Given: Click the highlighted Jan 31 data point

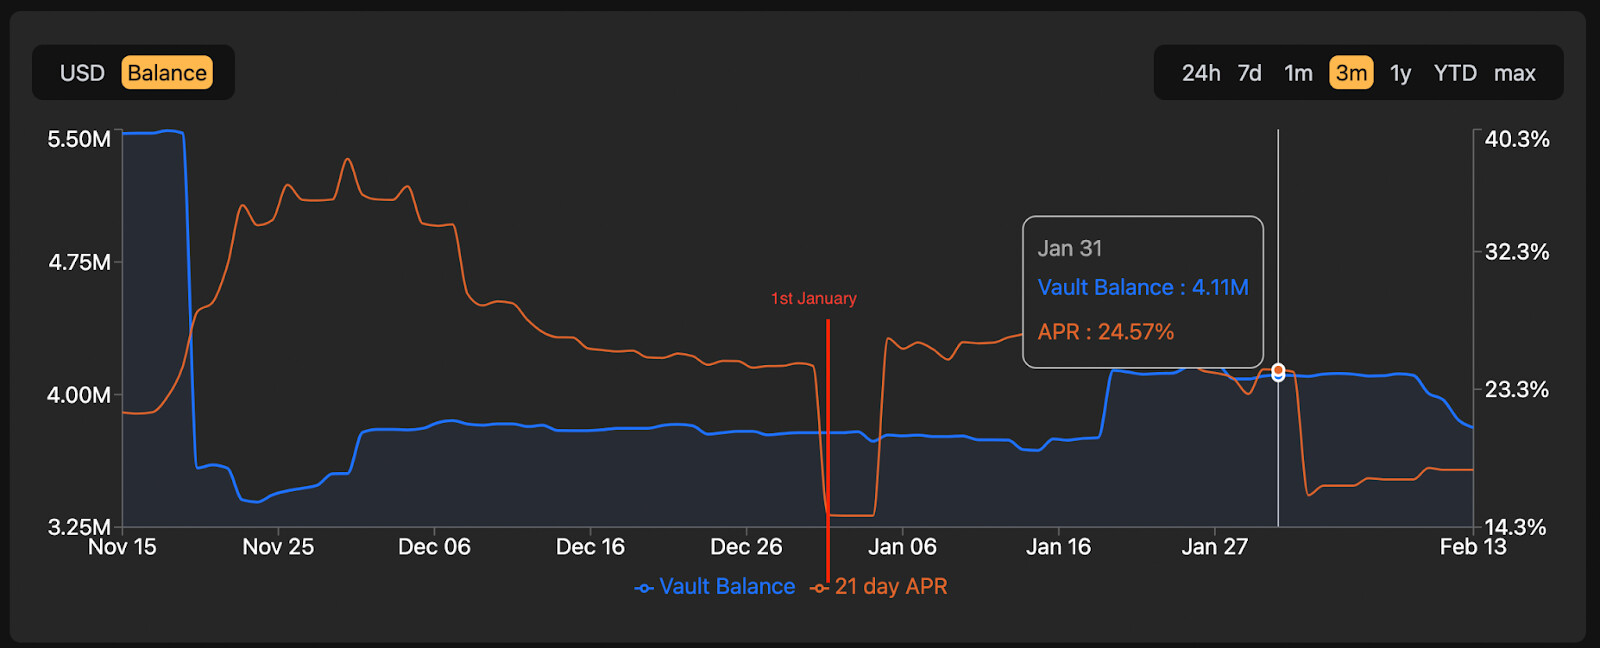Looking at the screenshot, I should (x=1278, y=372).
